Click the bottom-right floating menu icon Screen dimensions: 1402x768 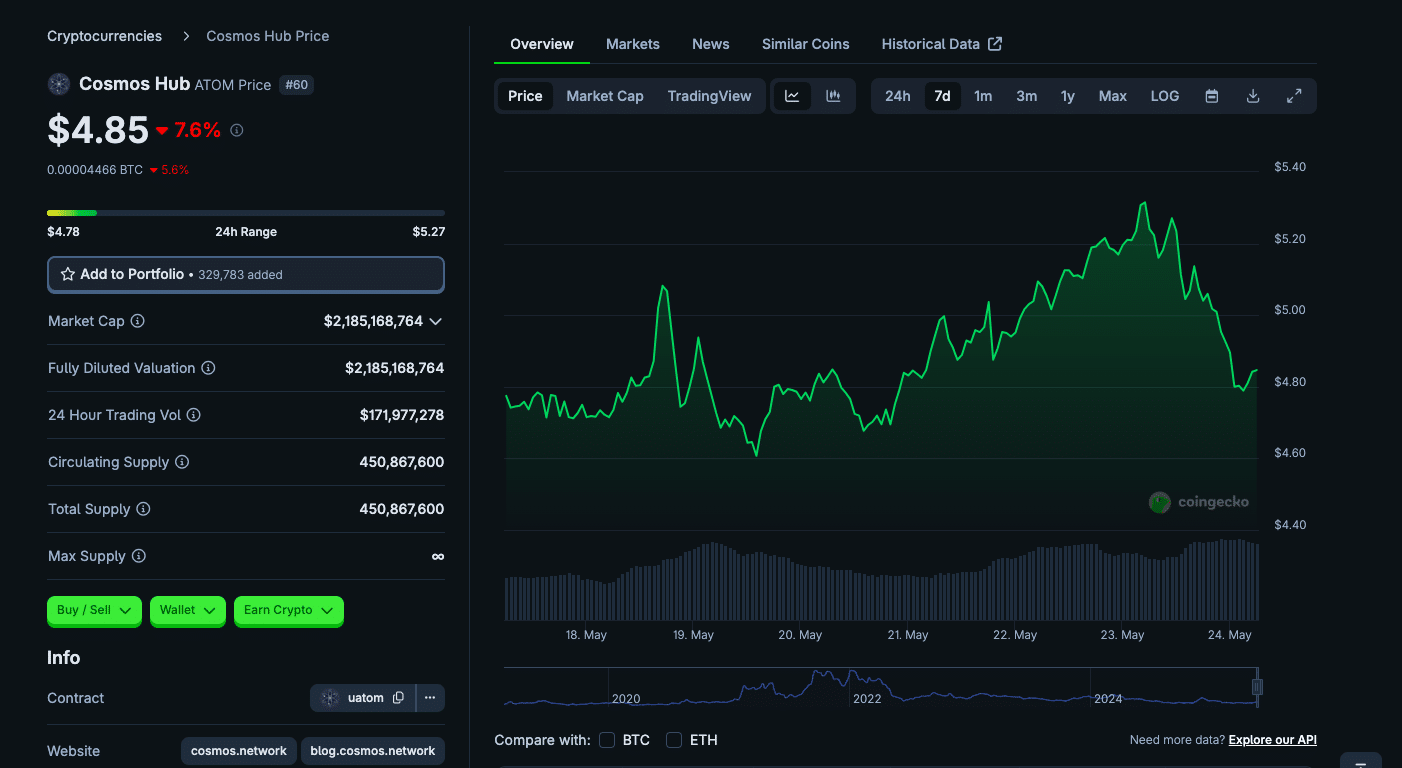[x=1361, y=761]
